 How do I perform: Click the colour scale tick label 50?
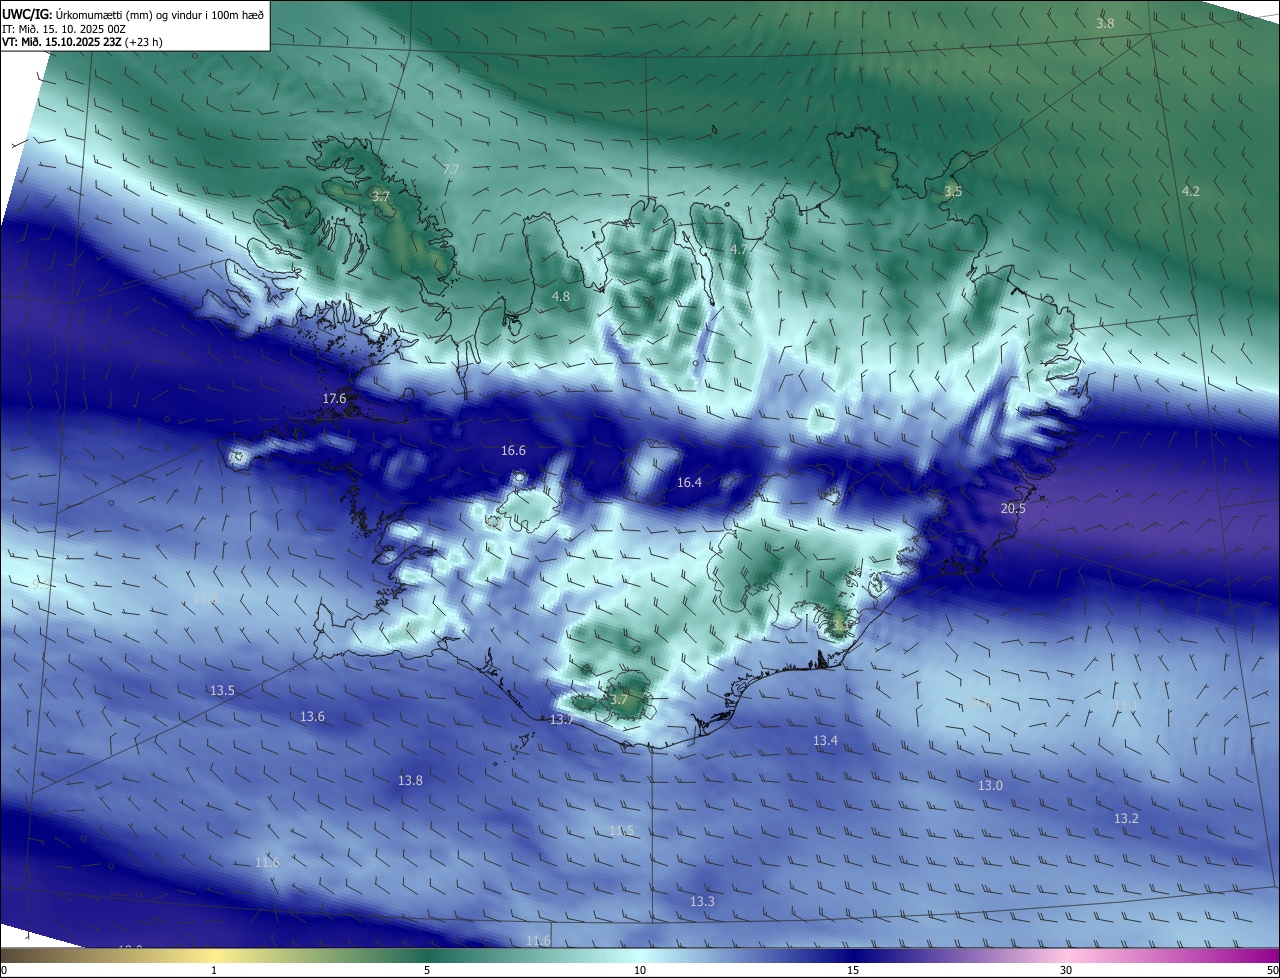pos(1272,970)
